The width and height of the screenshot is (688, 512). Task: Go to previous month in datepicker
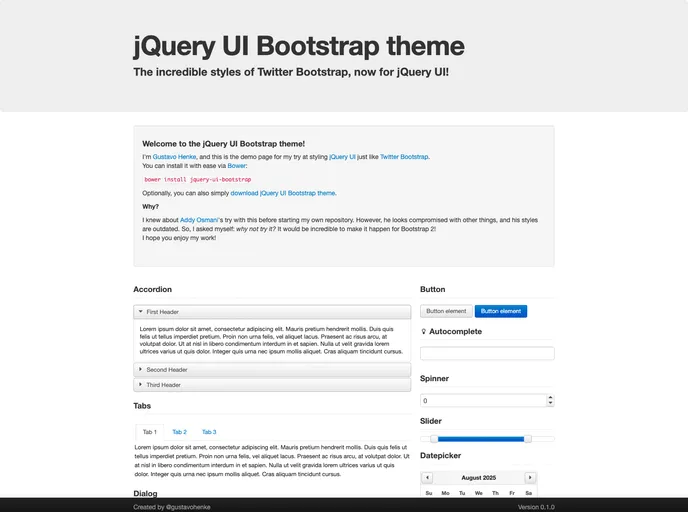[x=427, y=477]
